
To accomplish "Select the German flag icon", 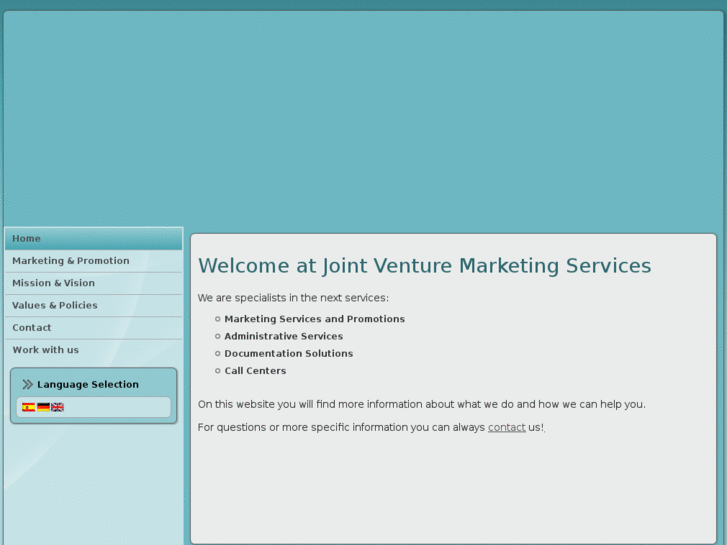I will [x=43, y=408].
